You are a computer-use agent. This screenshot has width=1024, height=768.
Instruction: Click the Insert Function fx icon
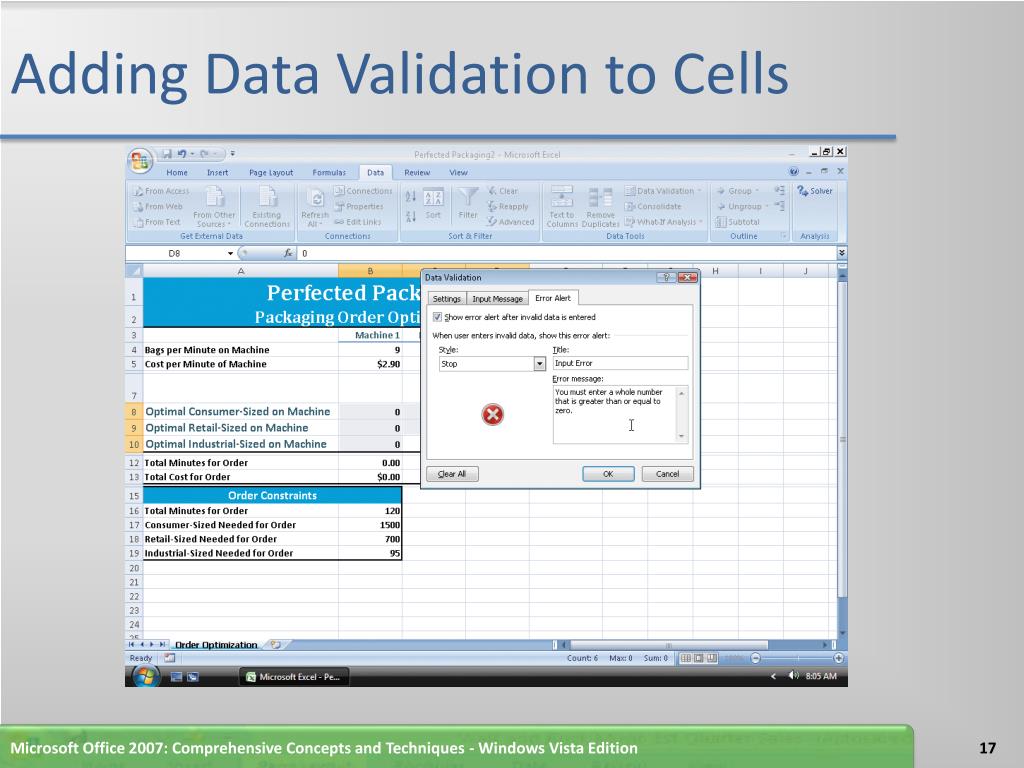click(x=288, y=253)
